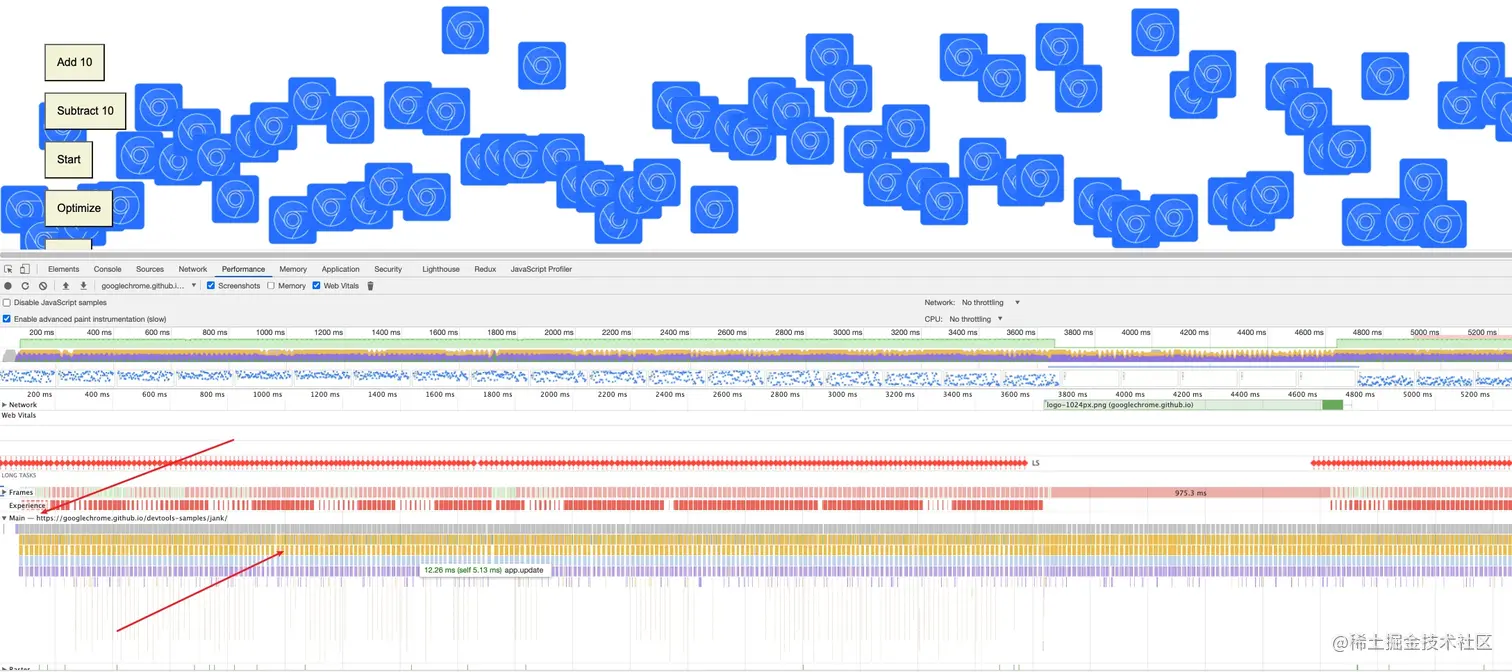Click the 4000 ms mark on overview ruler

(x=1135, y=332)
